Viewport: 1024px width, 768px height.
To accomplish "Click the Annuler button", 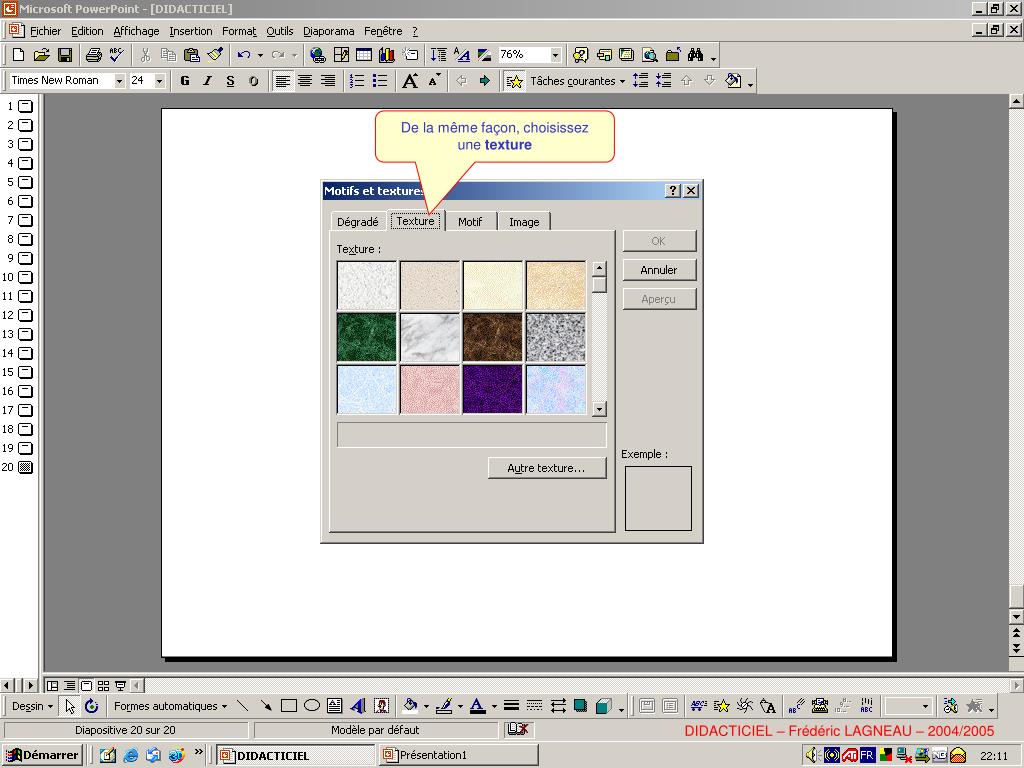I will tap(659, 270).
